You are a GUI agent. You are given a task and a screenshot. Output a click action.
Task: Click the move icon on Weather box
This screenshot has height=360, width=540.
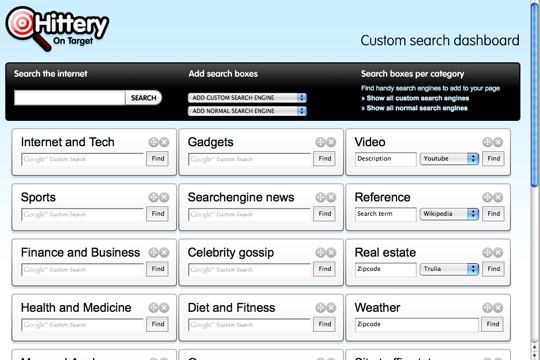(x=487, y=308)
